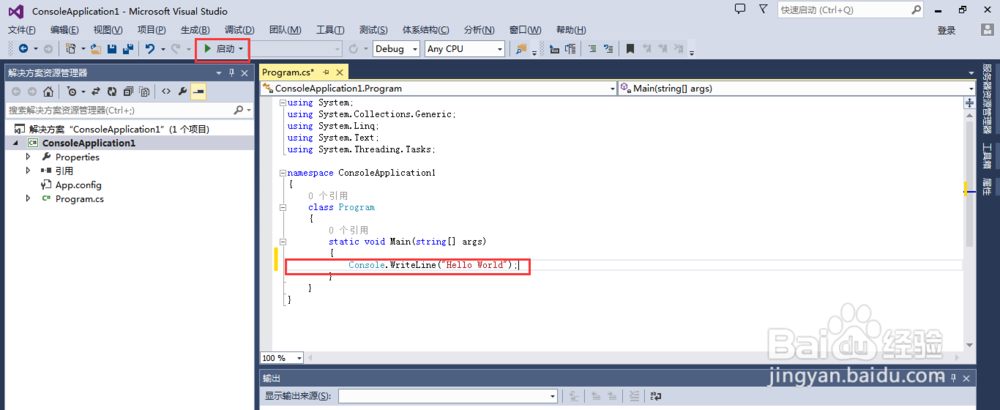This screenshot has width=1000, height=410.
Task: Open the 帮助(H) menu
Action: point(571,30)
